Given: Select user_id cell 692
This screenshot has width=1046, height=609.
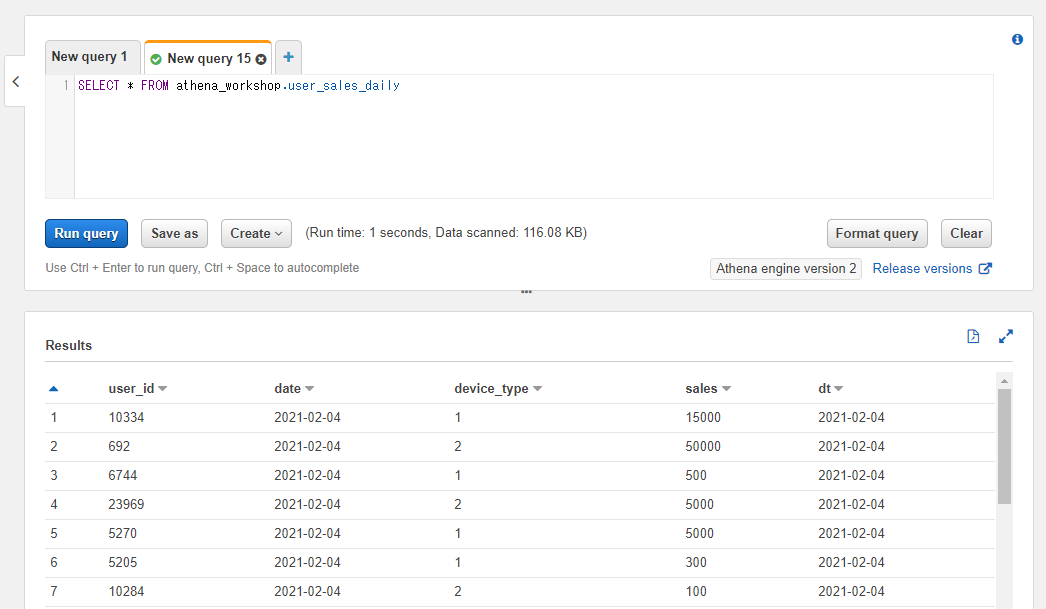Looking at the screenshot, I should (x=119, y=446).
